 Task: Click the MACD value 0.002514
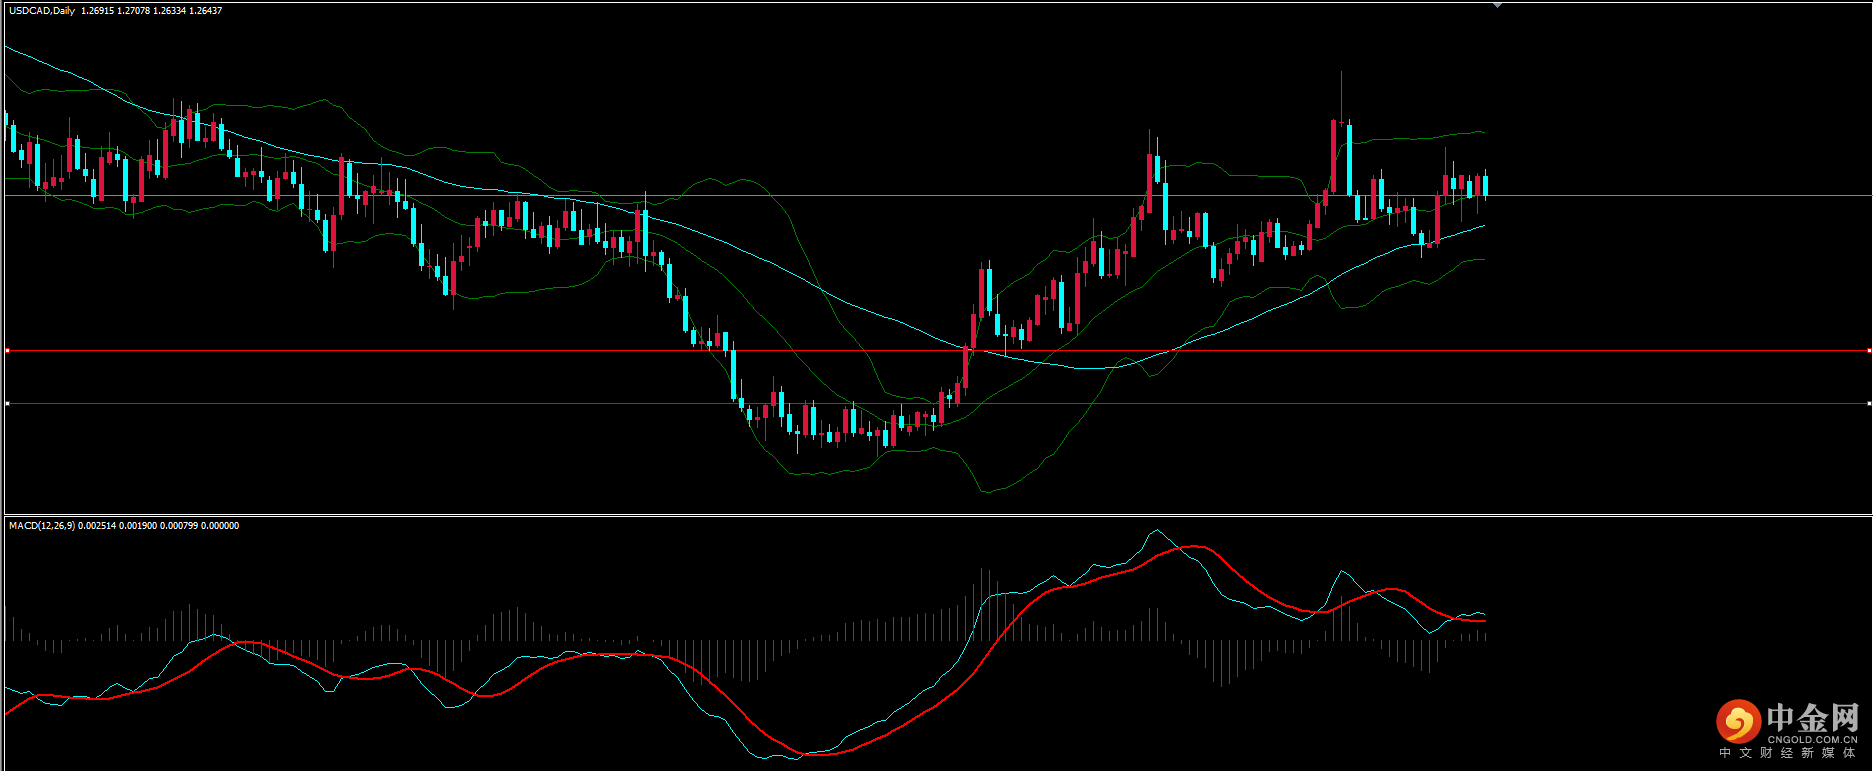97,526
